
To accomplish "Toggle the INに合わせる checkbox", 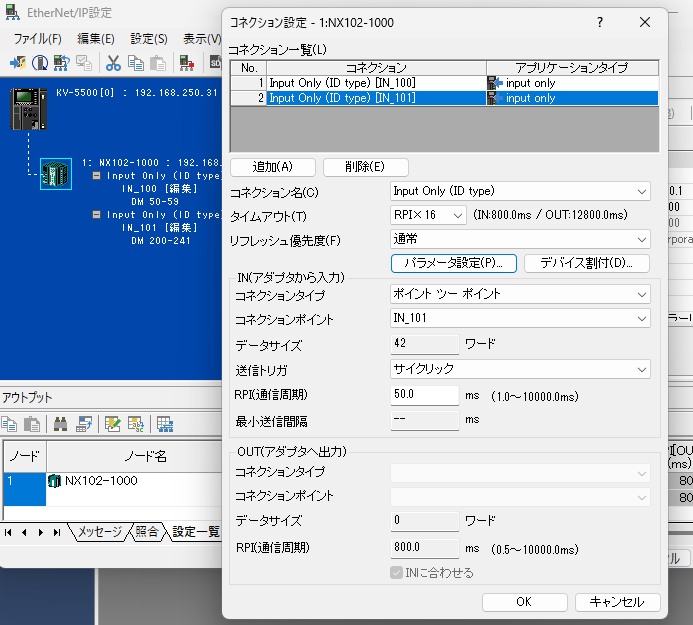I will pyautogui.click(x=398, y=573).
